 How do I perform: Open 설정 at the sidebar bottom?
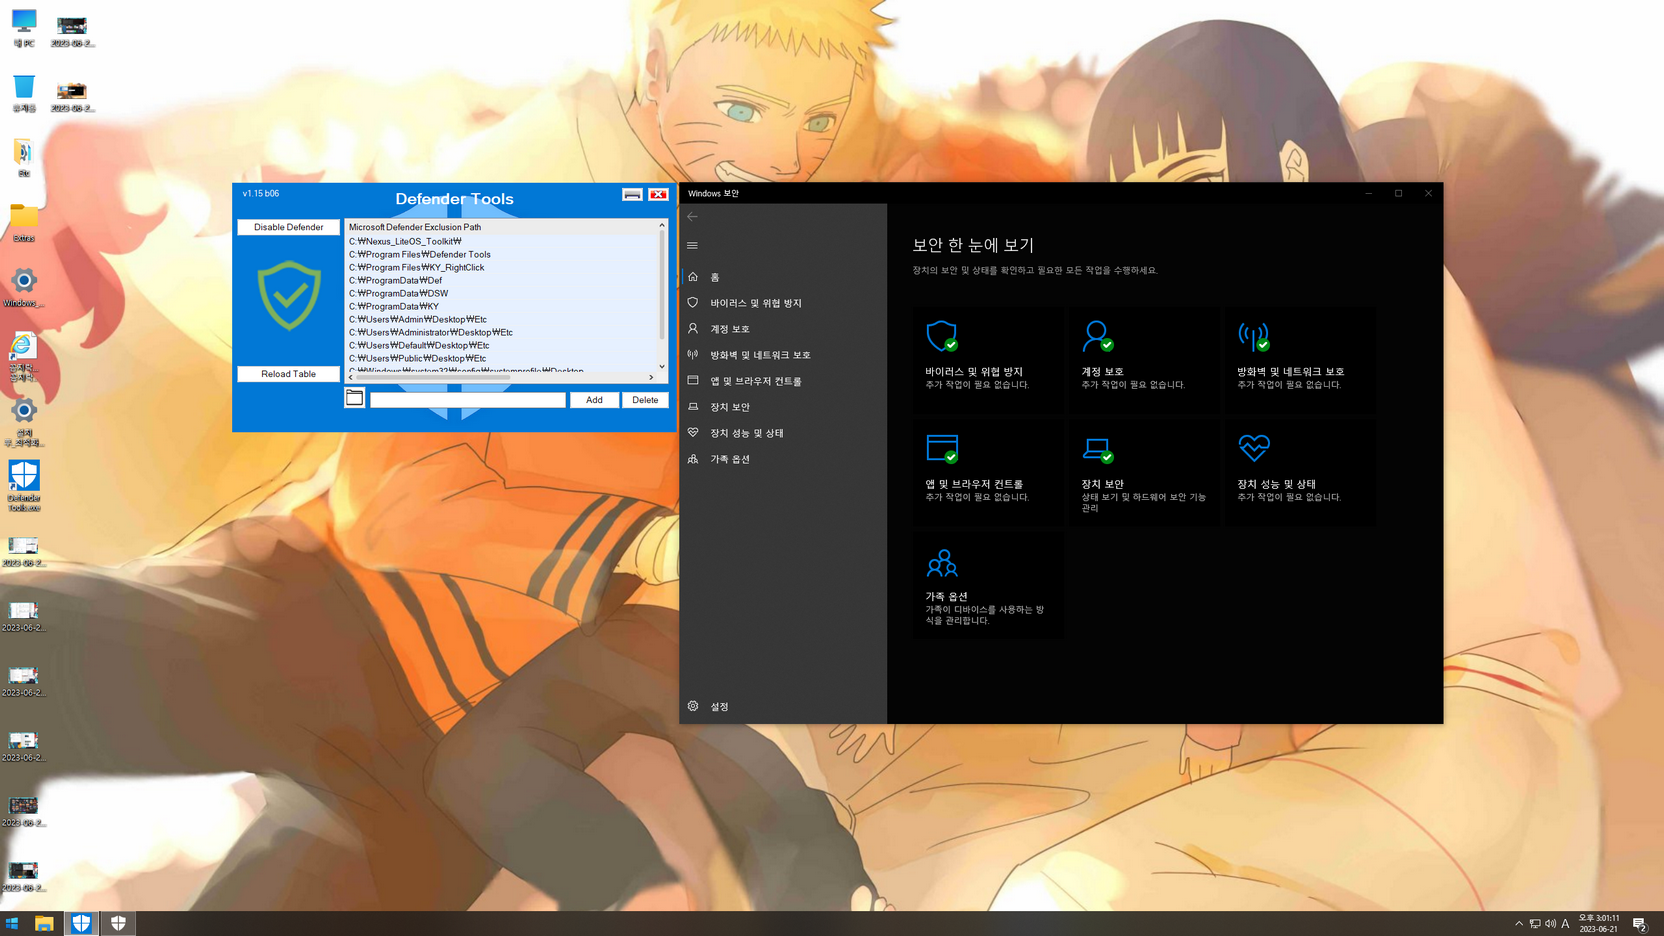783,706
